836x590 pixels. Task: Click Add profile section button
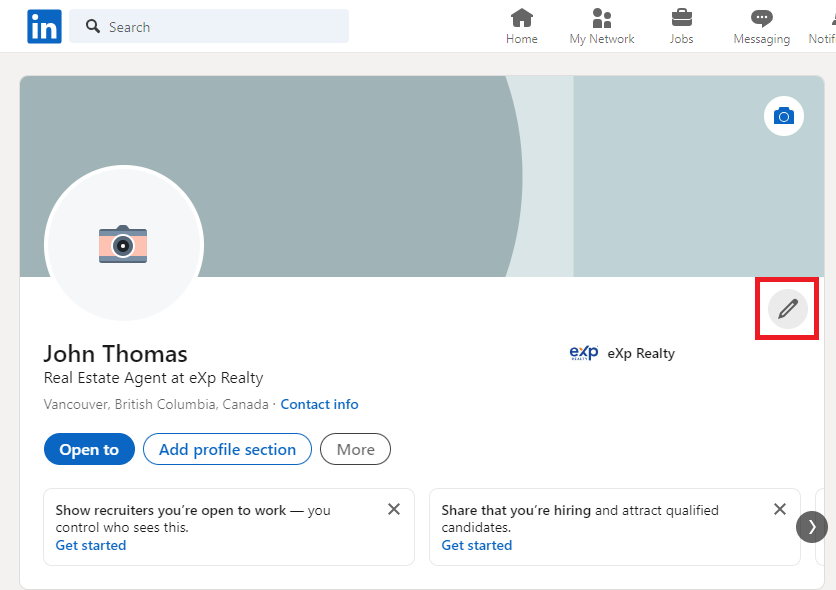point(227,450)
